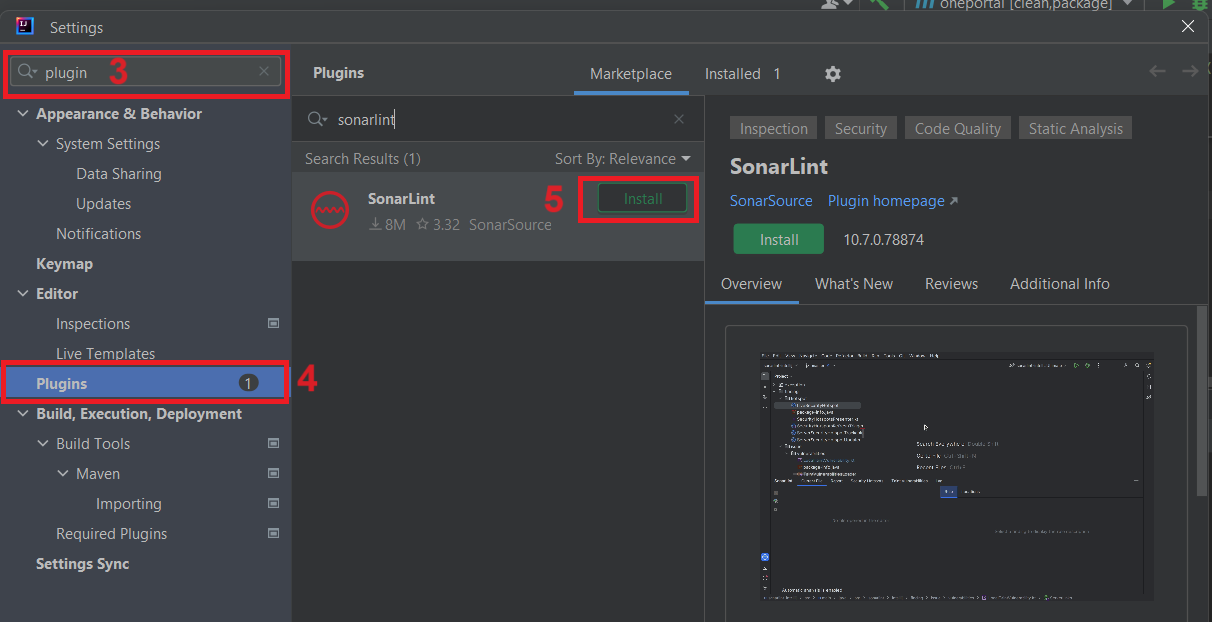
Task: Click the project-level icon on the Maven row
Action: coord(274,474)
